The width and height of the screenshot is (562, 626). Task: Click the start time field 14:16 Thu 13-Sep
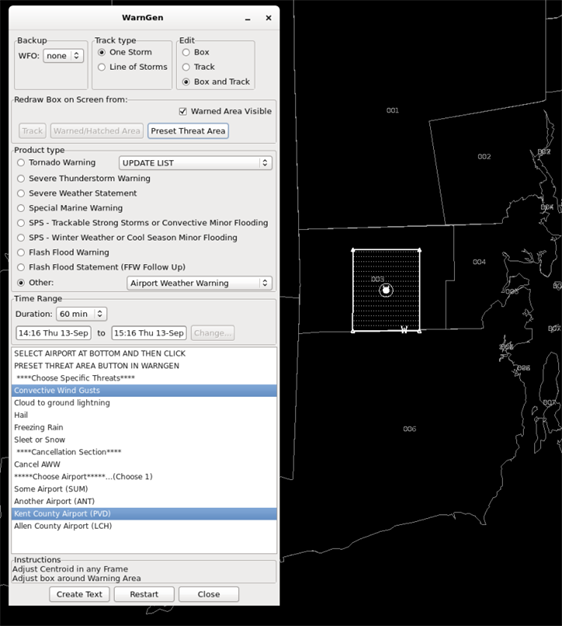[53, 333]
